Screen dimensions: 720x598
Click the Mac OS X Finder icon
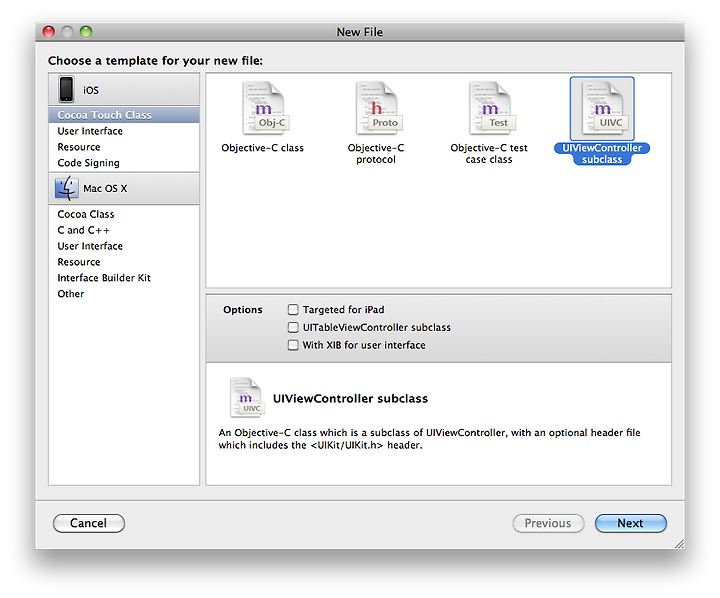67,188
